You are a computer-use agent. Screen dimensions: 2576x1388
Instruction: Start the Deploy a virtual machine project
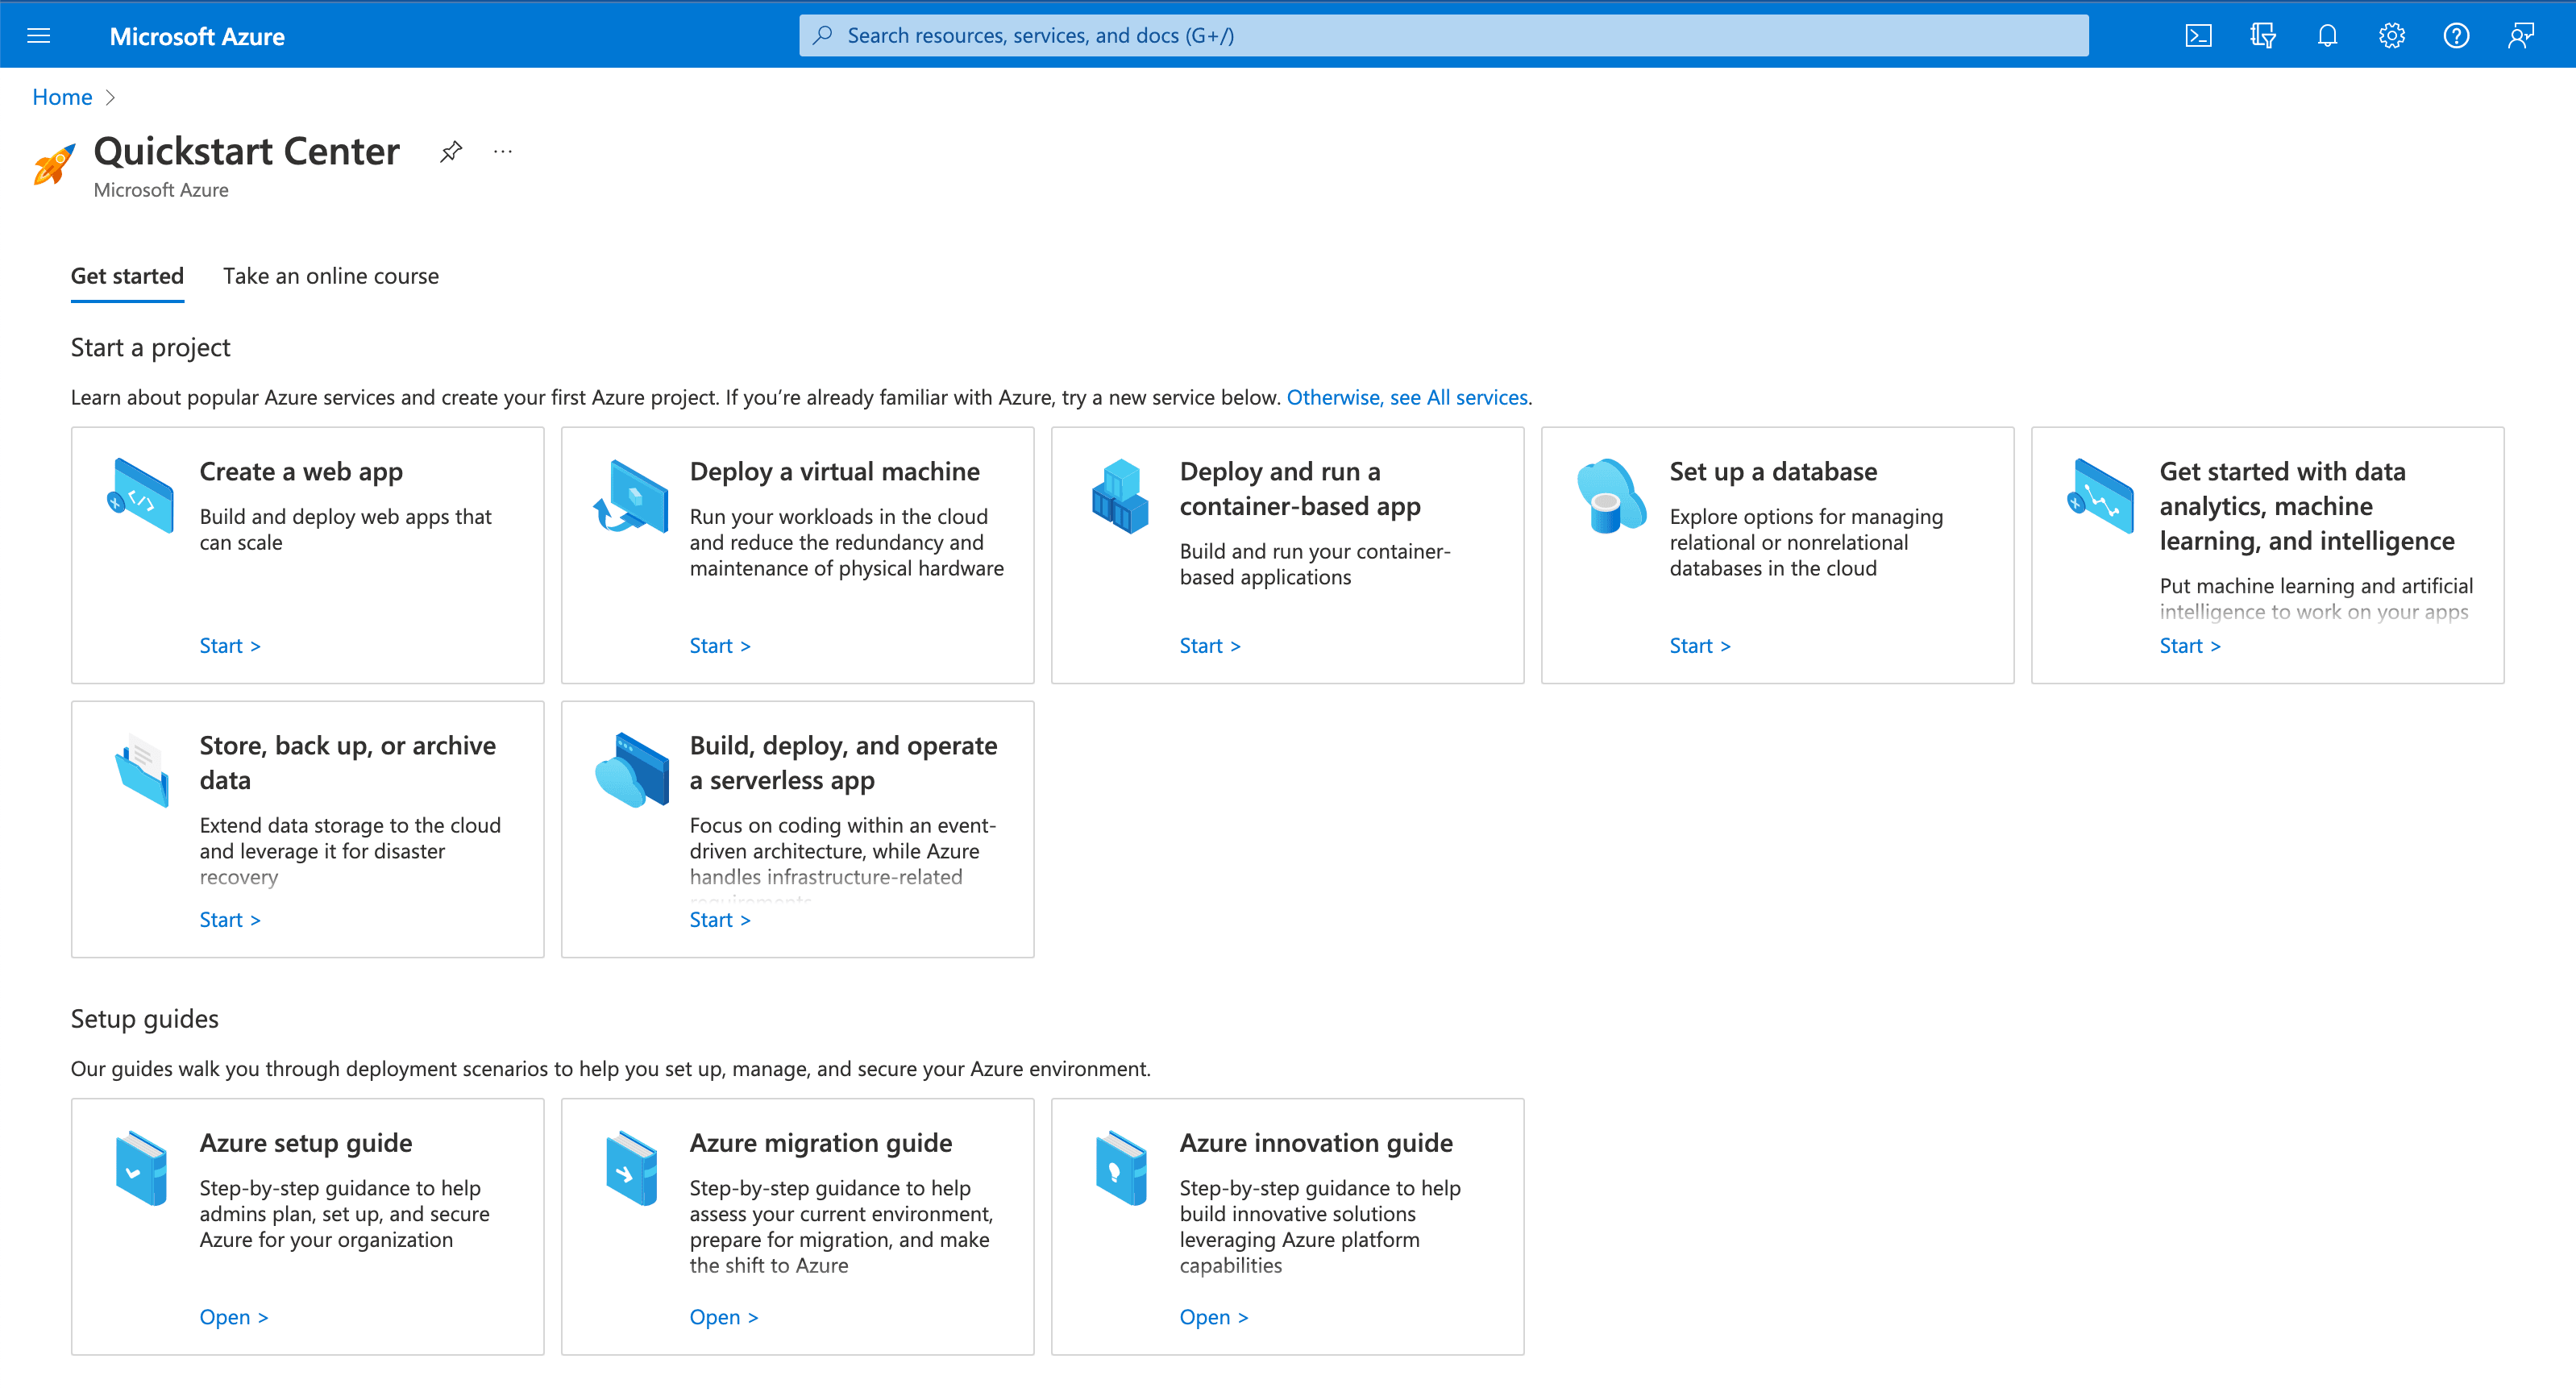[719, 645]
